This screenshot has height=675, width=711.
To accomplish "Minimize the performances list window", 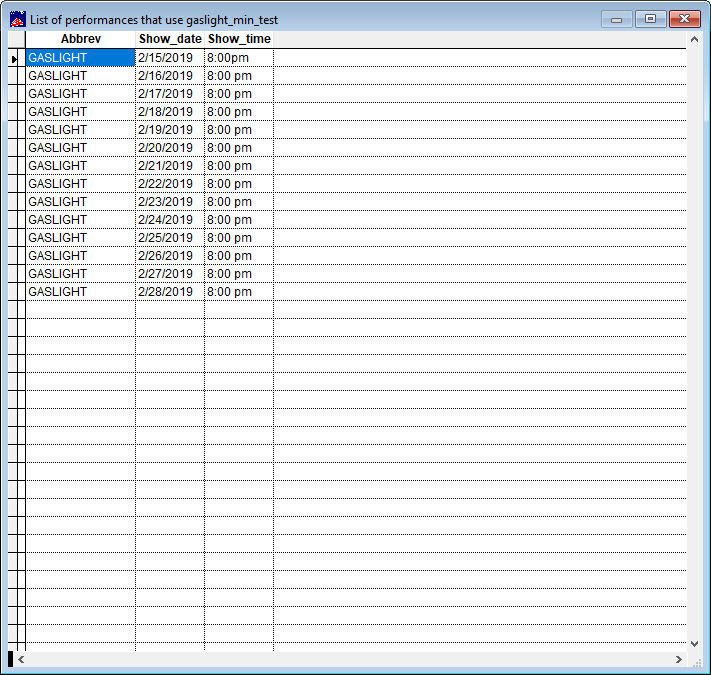I will pyautogui.click(x=617, y=19).
